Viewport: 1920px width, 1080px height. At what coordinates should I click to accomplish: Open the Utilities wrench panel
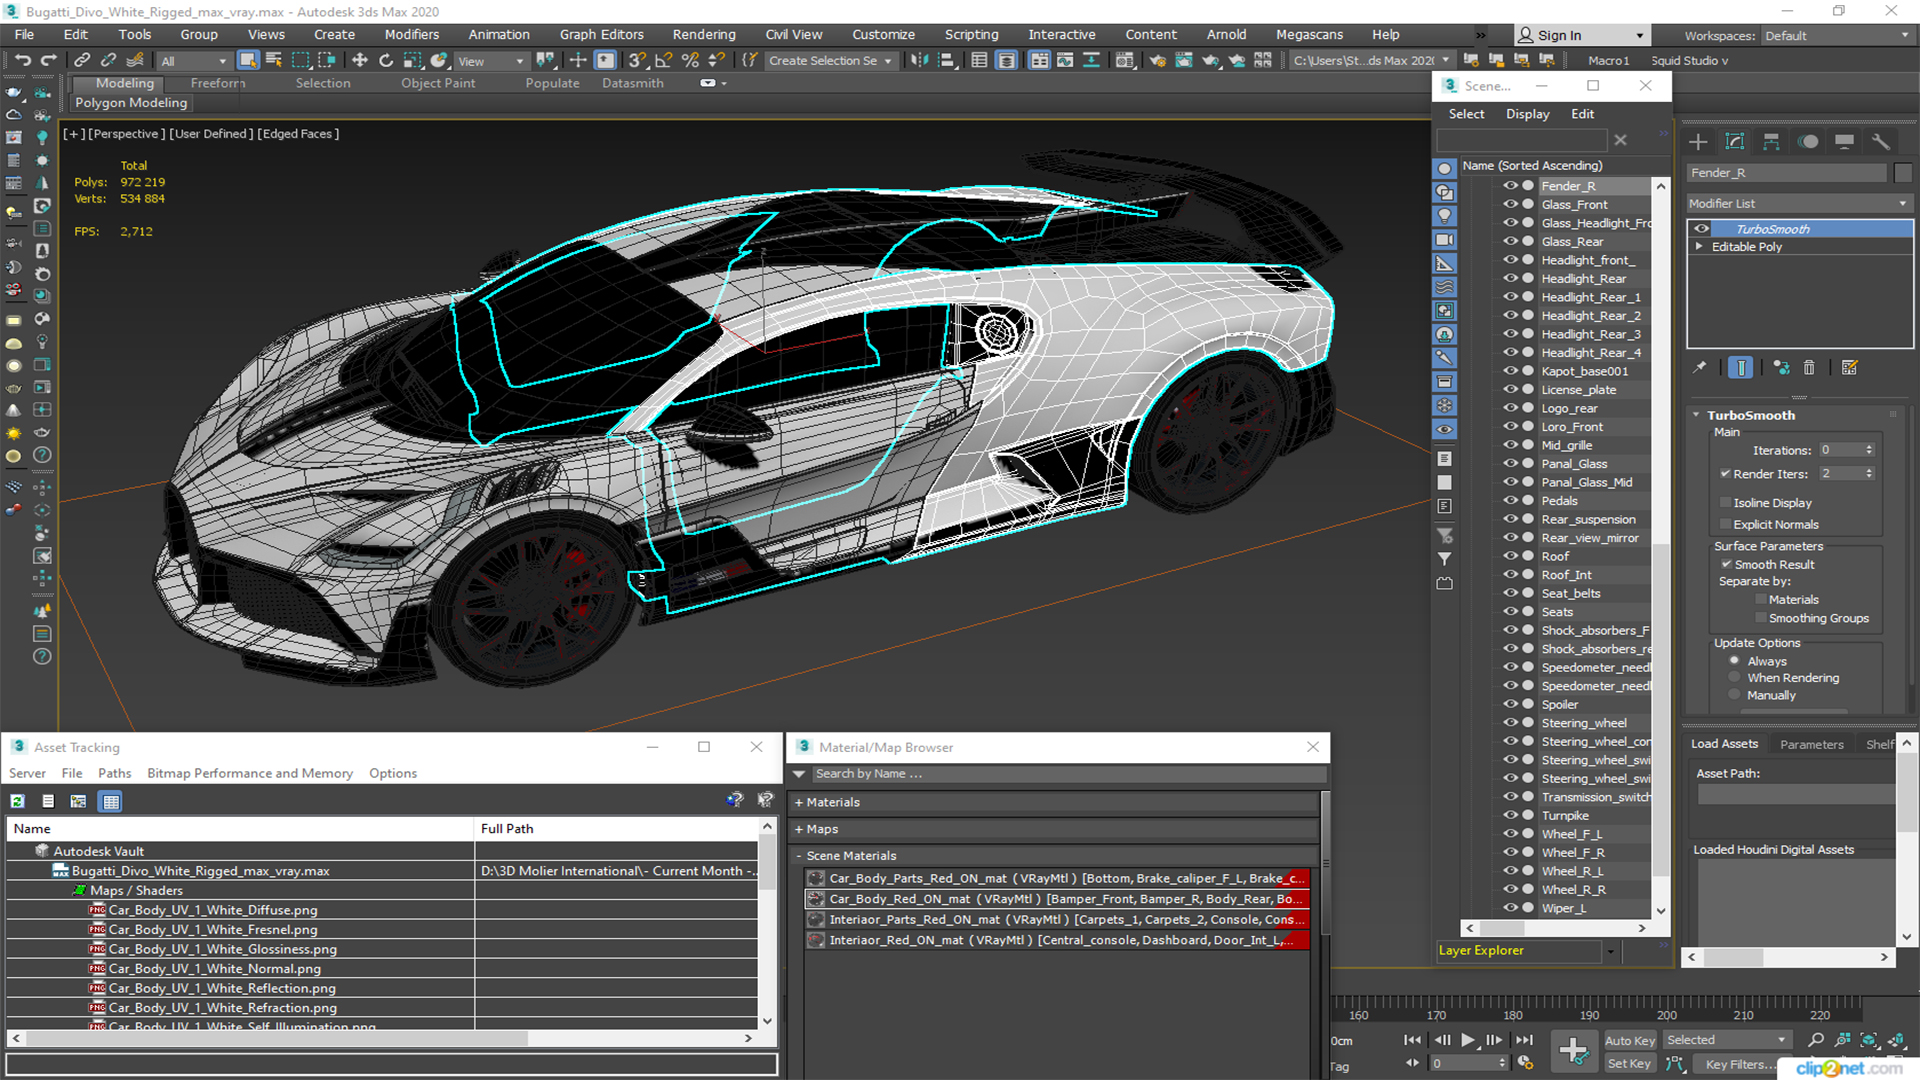(1881, 141)
